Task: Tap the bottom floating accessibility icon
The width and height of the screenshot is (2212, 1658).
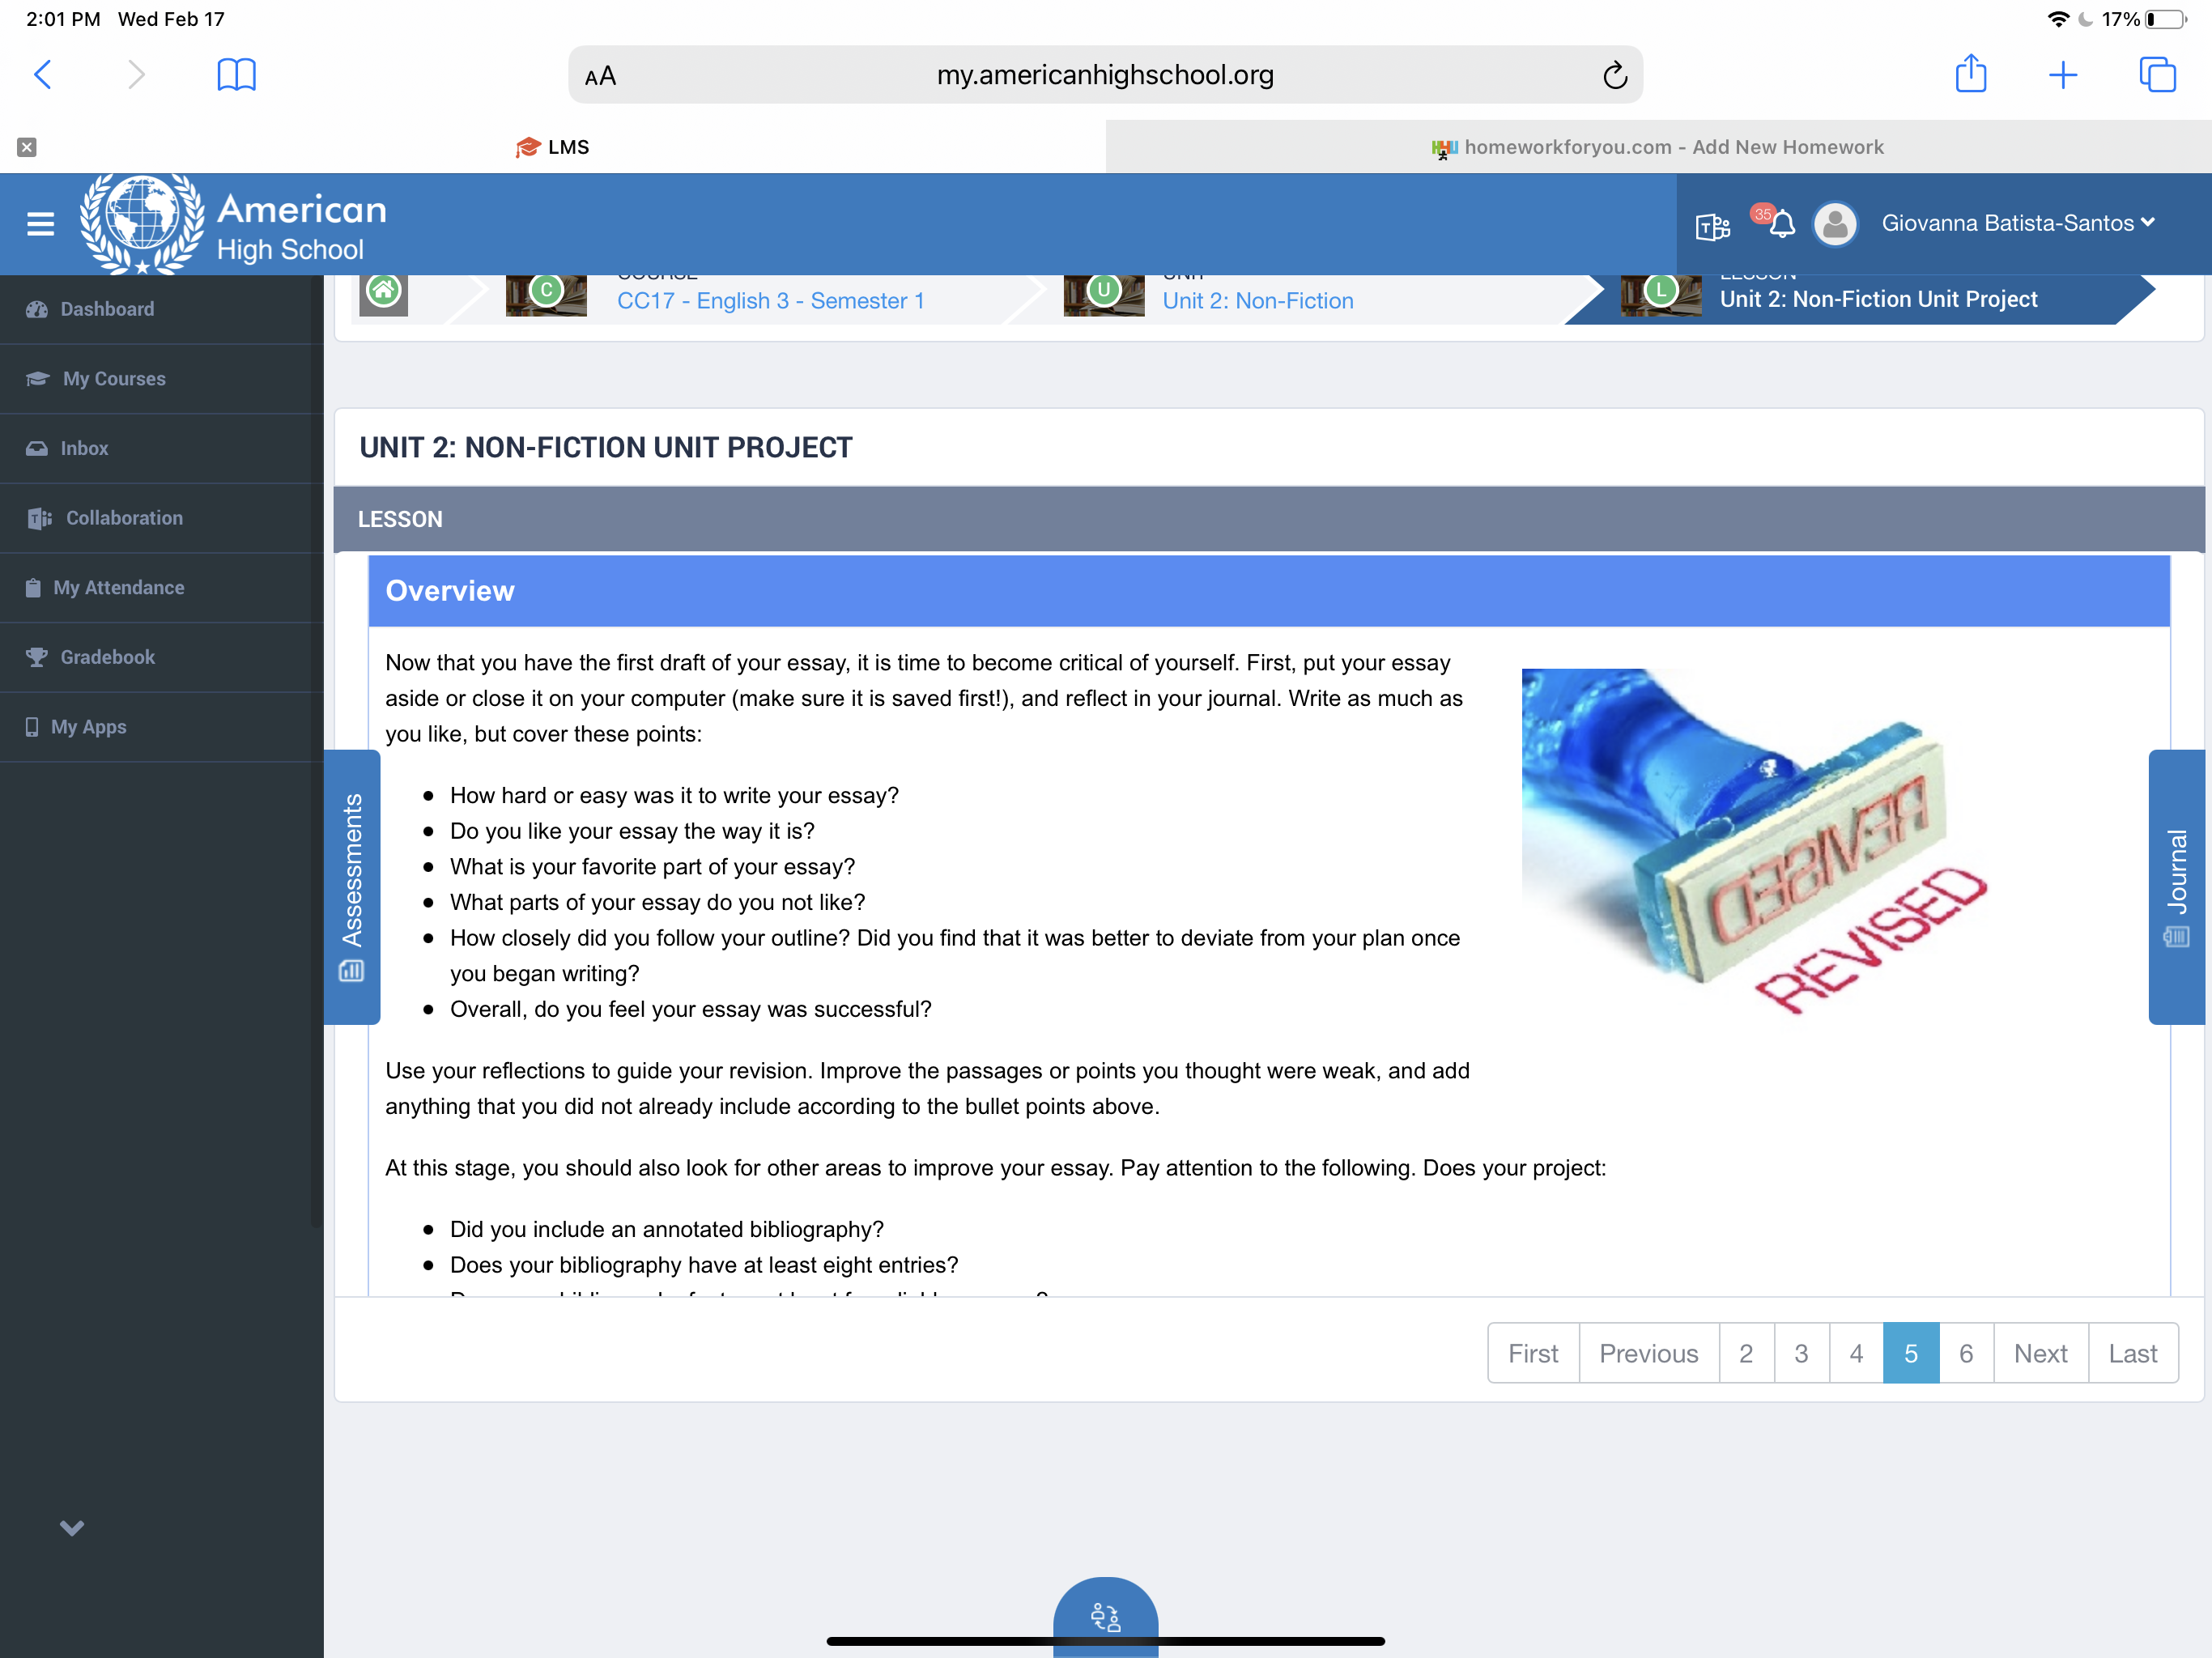Action: pos(1105,1616)
